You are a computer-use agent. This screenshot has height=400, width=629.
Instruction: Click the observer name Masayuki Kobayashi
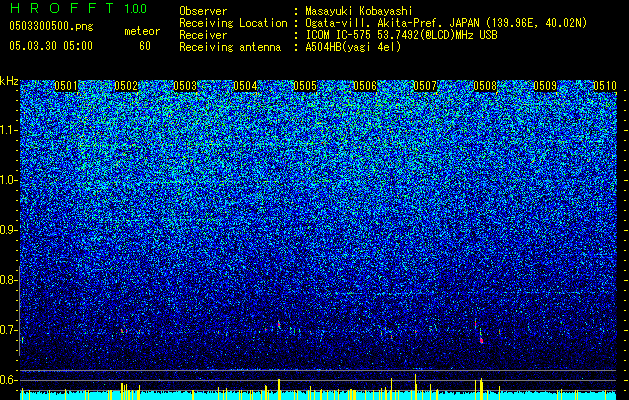pos(359,11)
